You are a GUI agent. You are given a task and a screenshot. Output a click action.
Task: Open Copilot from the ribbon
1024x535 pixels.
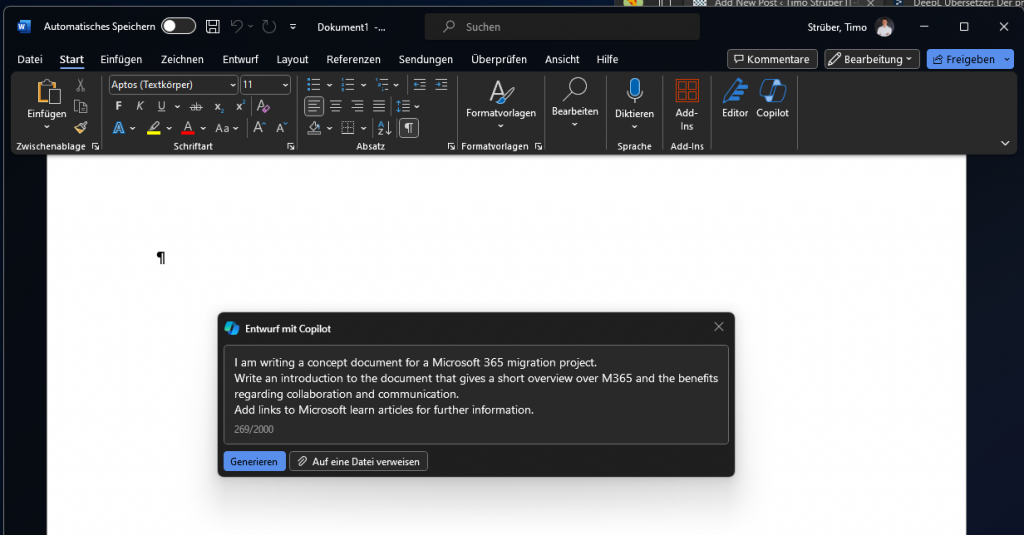pyautogui.click(x=772, y=98)
